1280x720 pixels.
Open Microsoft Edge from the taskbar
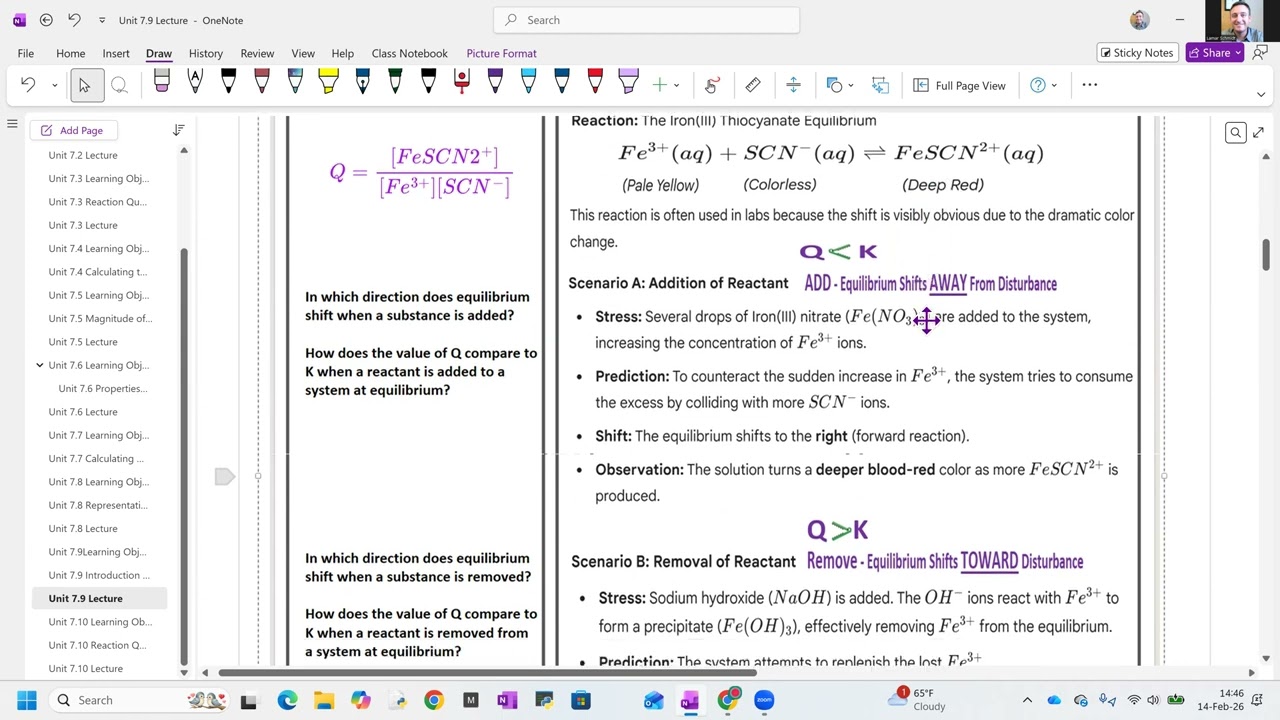tap(287, 700)
